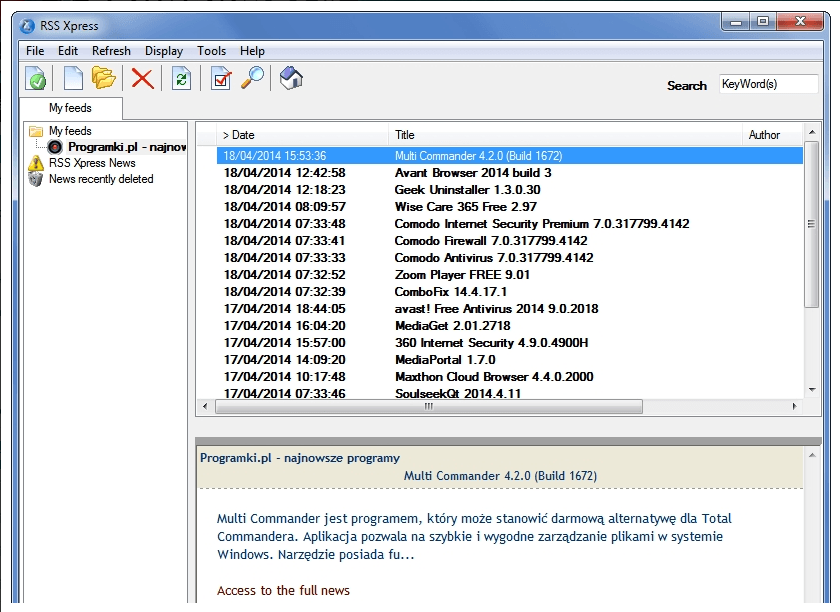
Task: Click the recycle bin icon for deleted news
Action: click(x=36, y=179)
